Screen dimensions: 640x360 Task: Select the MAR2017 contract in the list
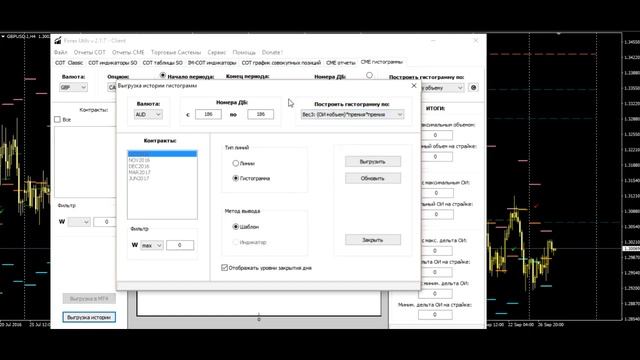point(162,173)
